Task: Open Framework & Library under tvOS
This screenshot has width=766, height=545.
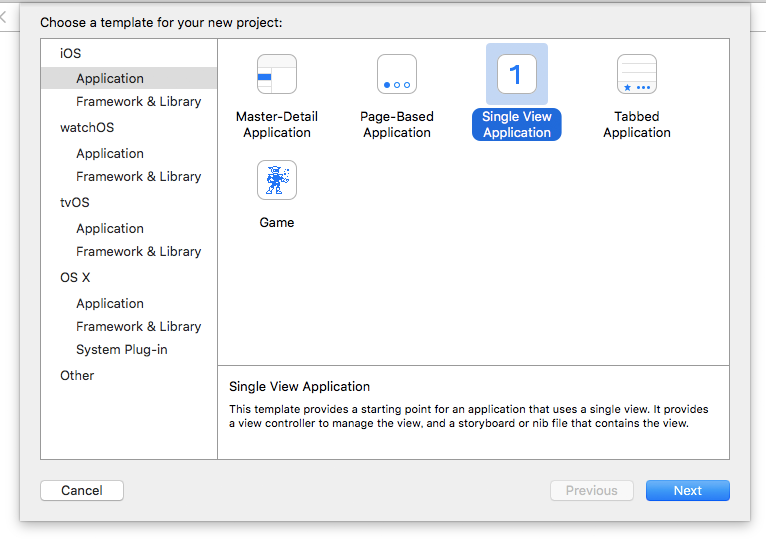Action: (x=138, y=252)
